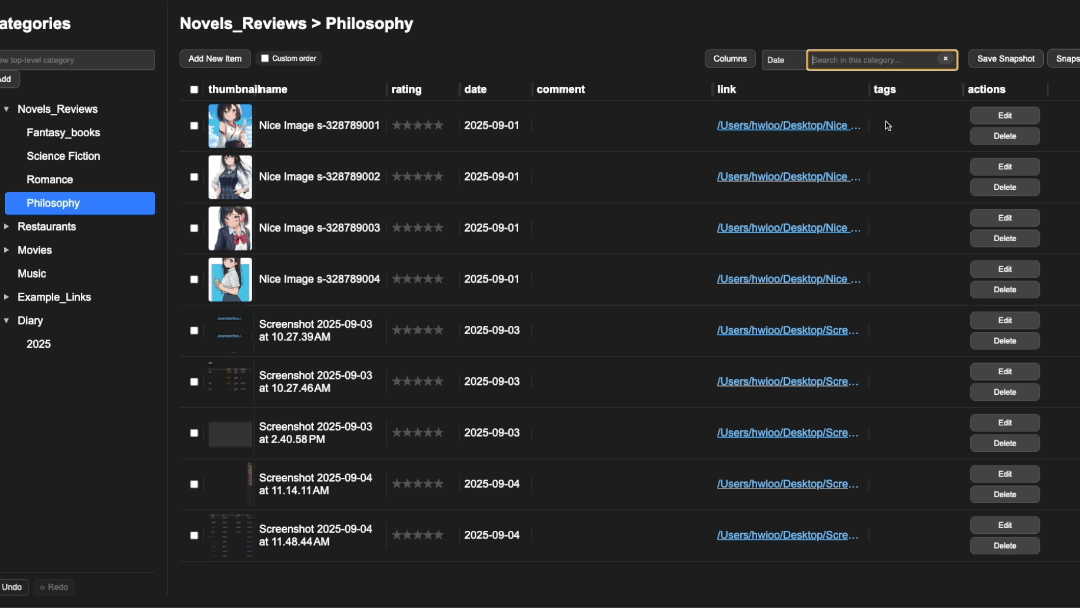Click the Add New Item button
Image resolution: width=1080 pixels, height=608 pixels.
215,59
